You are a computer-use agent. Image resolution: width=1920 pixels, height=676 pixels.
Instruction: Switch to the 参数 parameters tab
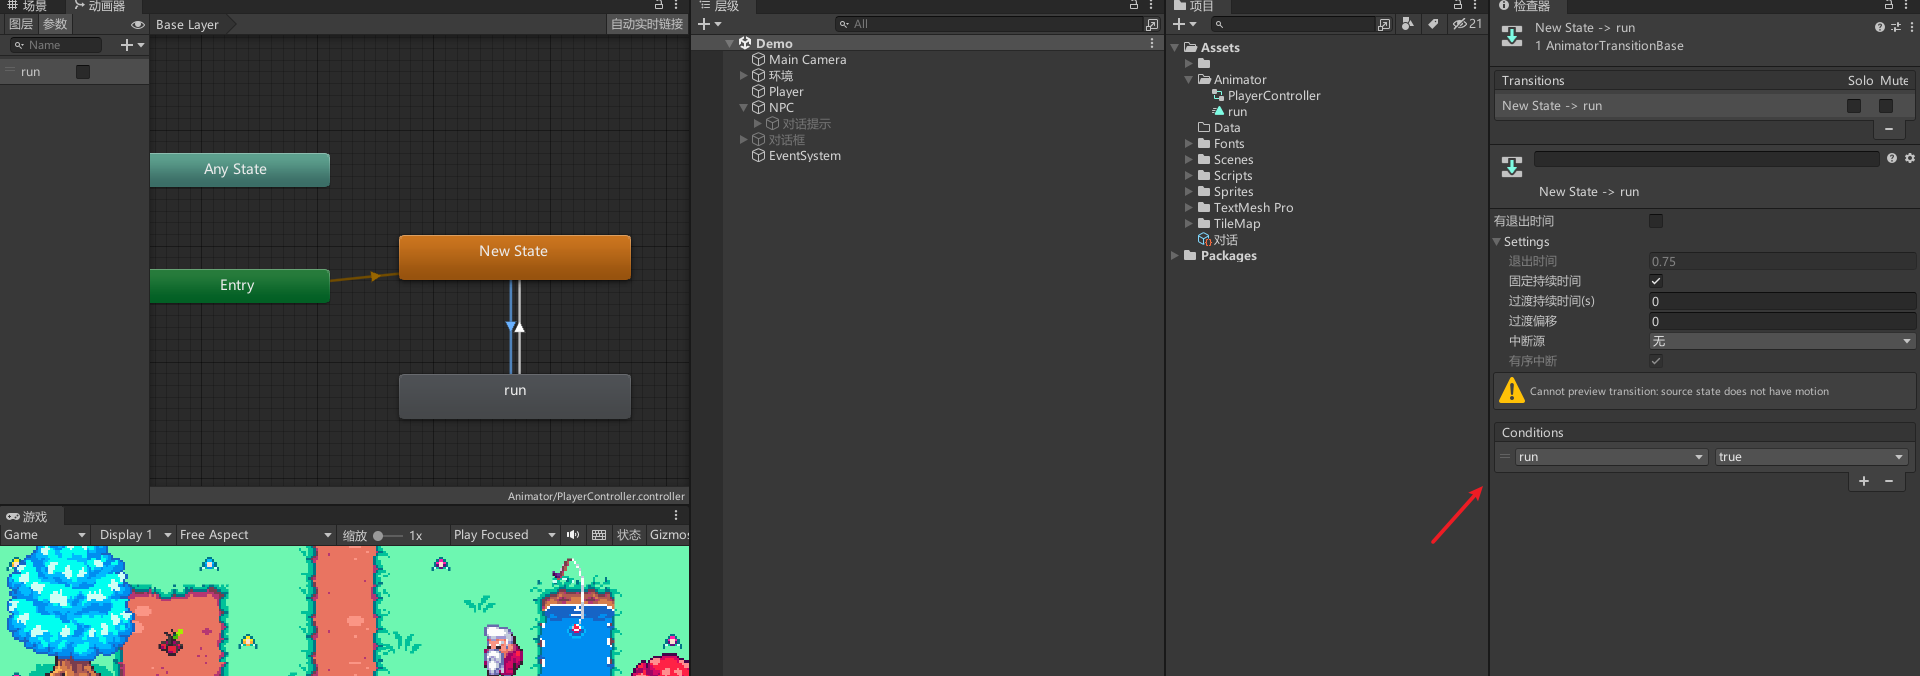(x=55, y=24)
